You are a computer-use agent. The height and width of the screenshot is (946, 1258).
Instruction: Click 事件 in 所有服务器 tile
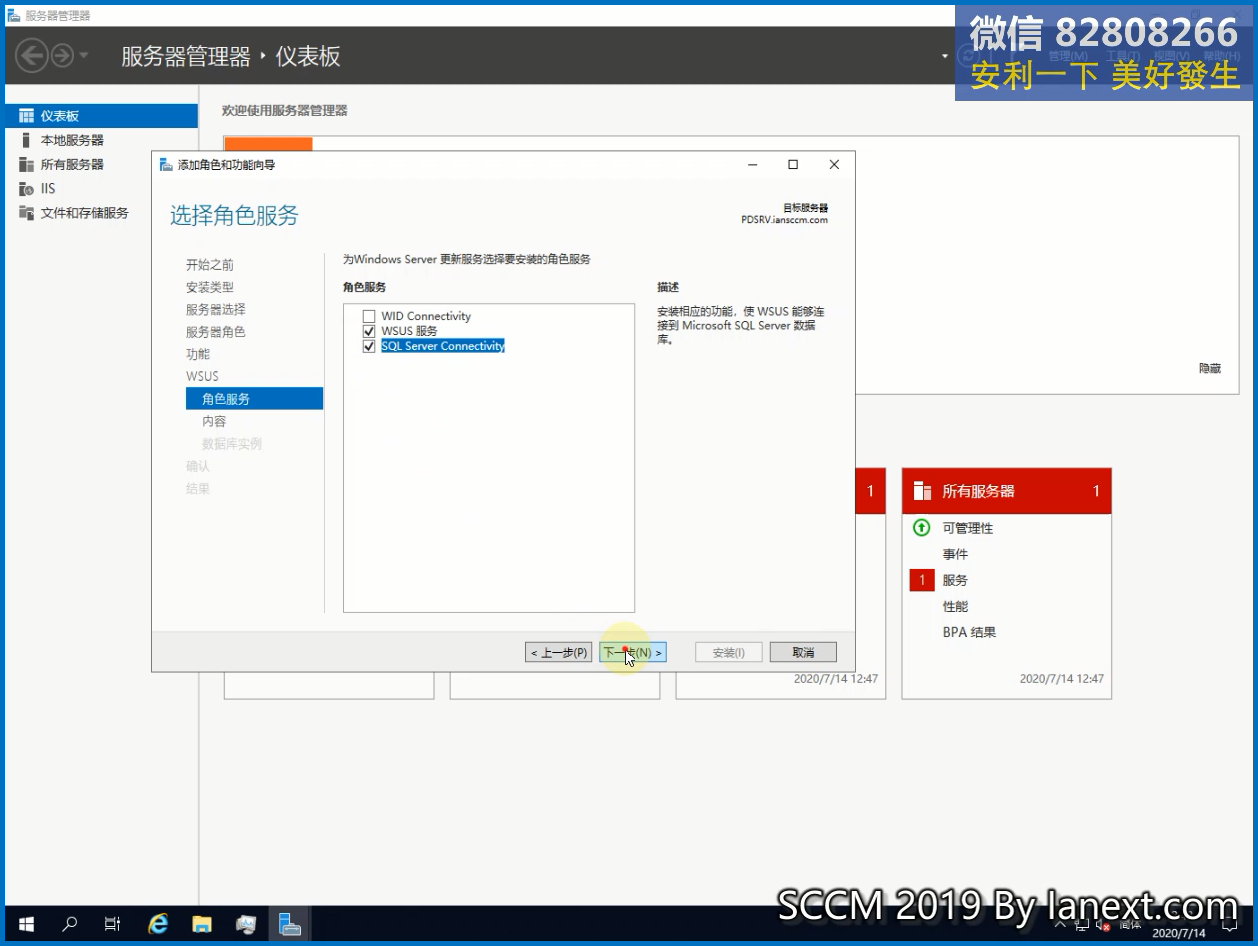coord(955,554)
